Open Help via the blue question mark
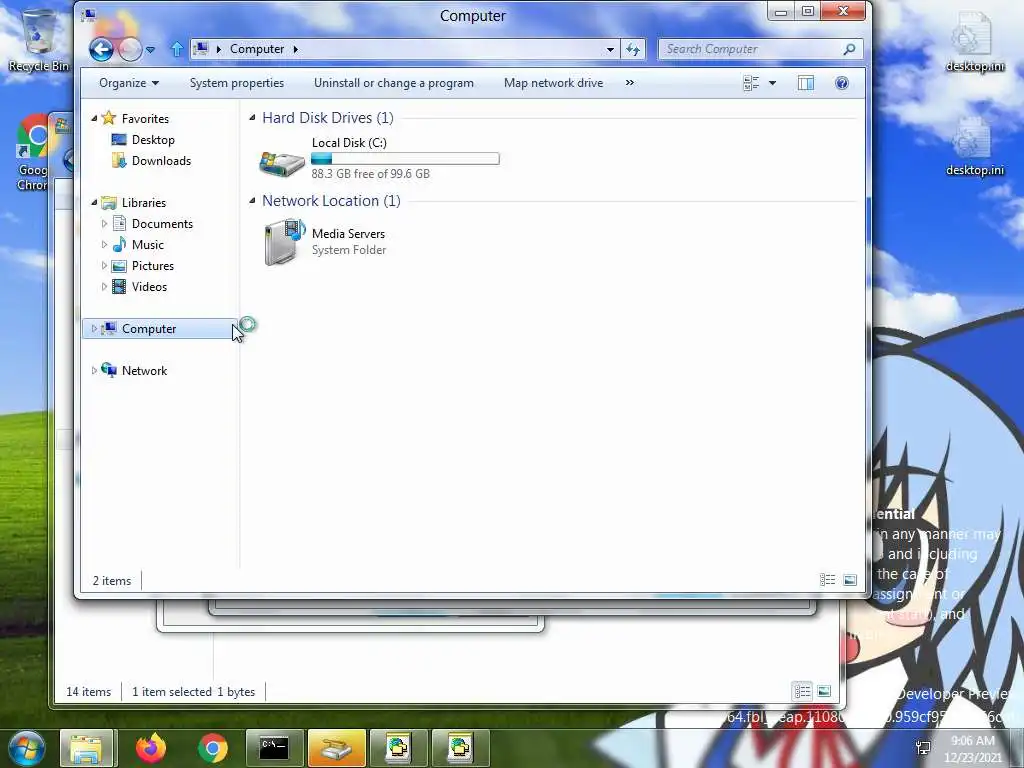Screen dimensions: 1024x768 click(x=842, y=83)
